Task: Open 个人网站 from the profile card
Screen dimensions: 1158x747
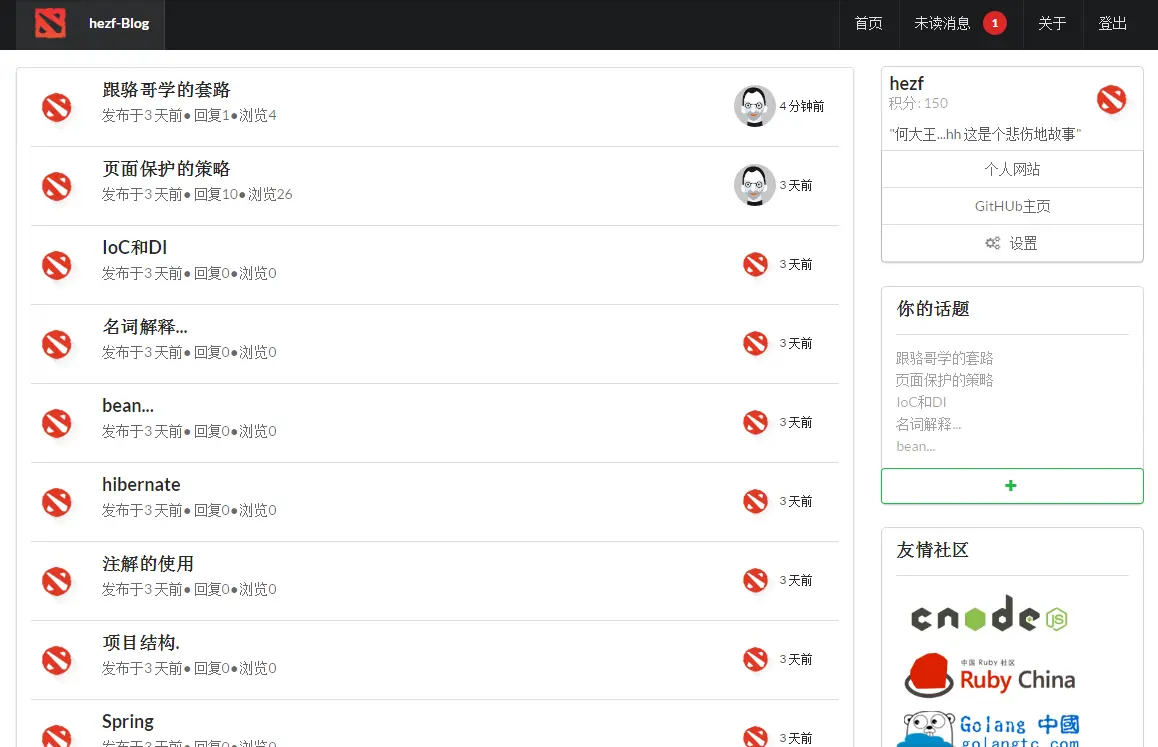Action: 1012,169
